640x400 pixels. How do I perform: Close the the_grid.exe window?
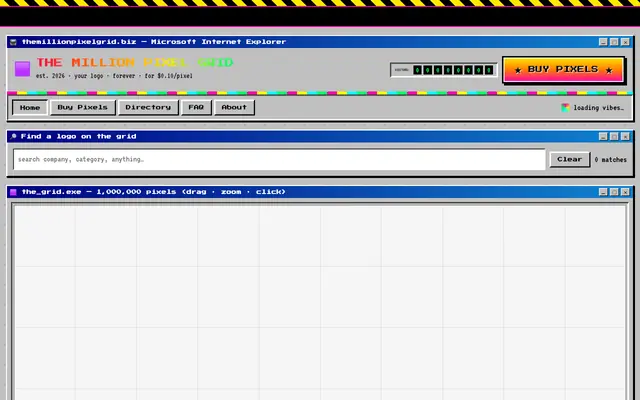point(625,192)
